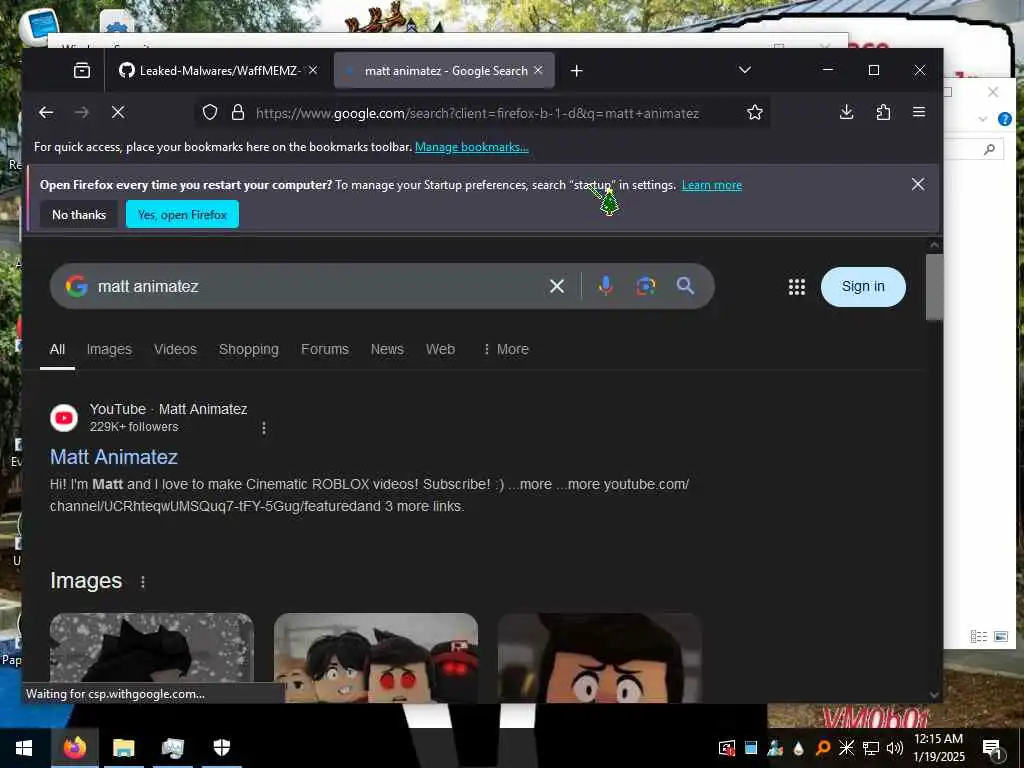Open the Matt Animatez result link

pyautogui.click(x=114, y=457)
